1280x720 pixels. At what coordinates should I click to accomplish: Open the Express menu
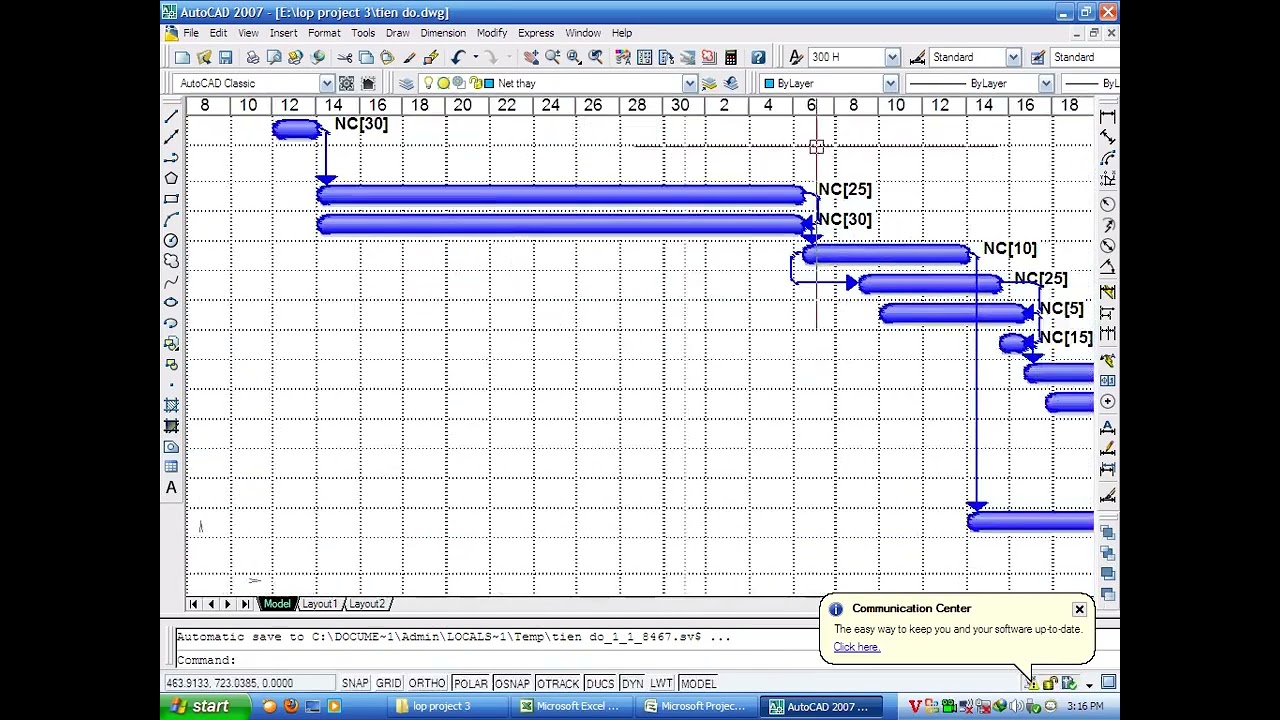536,33
